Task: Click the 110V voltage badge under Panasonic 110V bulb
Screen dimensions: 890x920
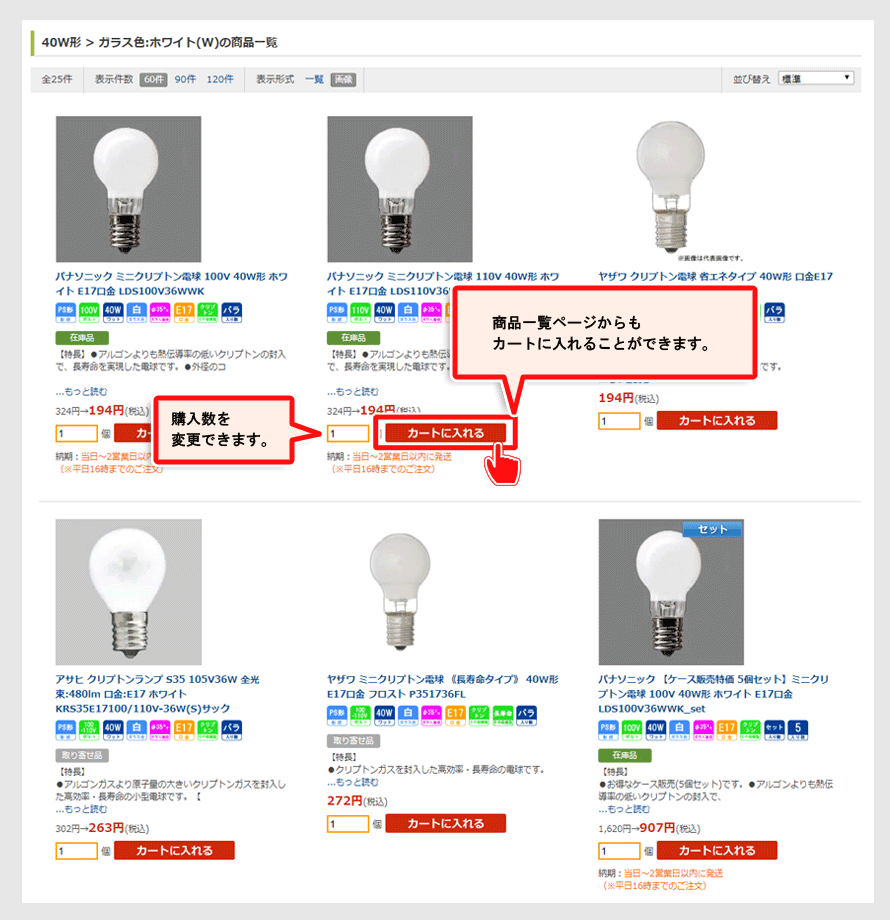Action: tap(360, 312)
